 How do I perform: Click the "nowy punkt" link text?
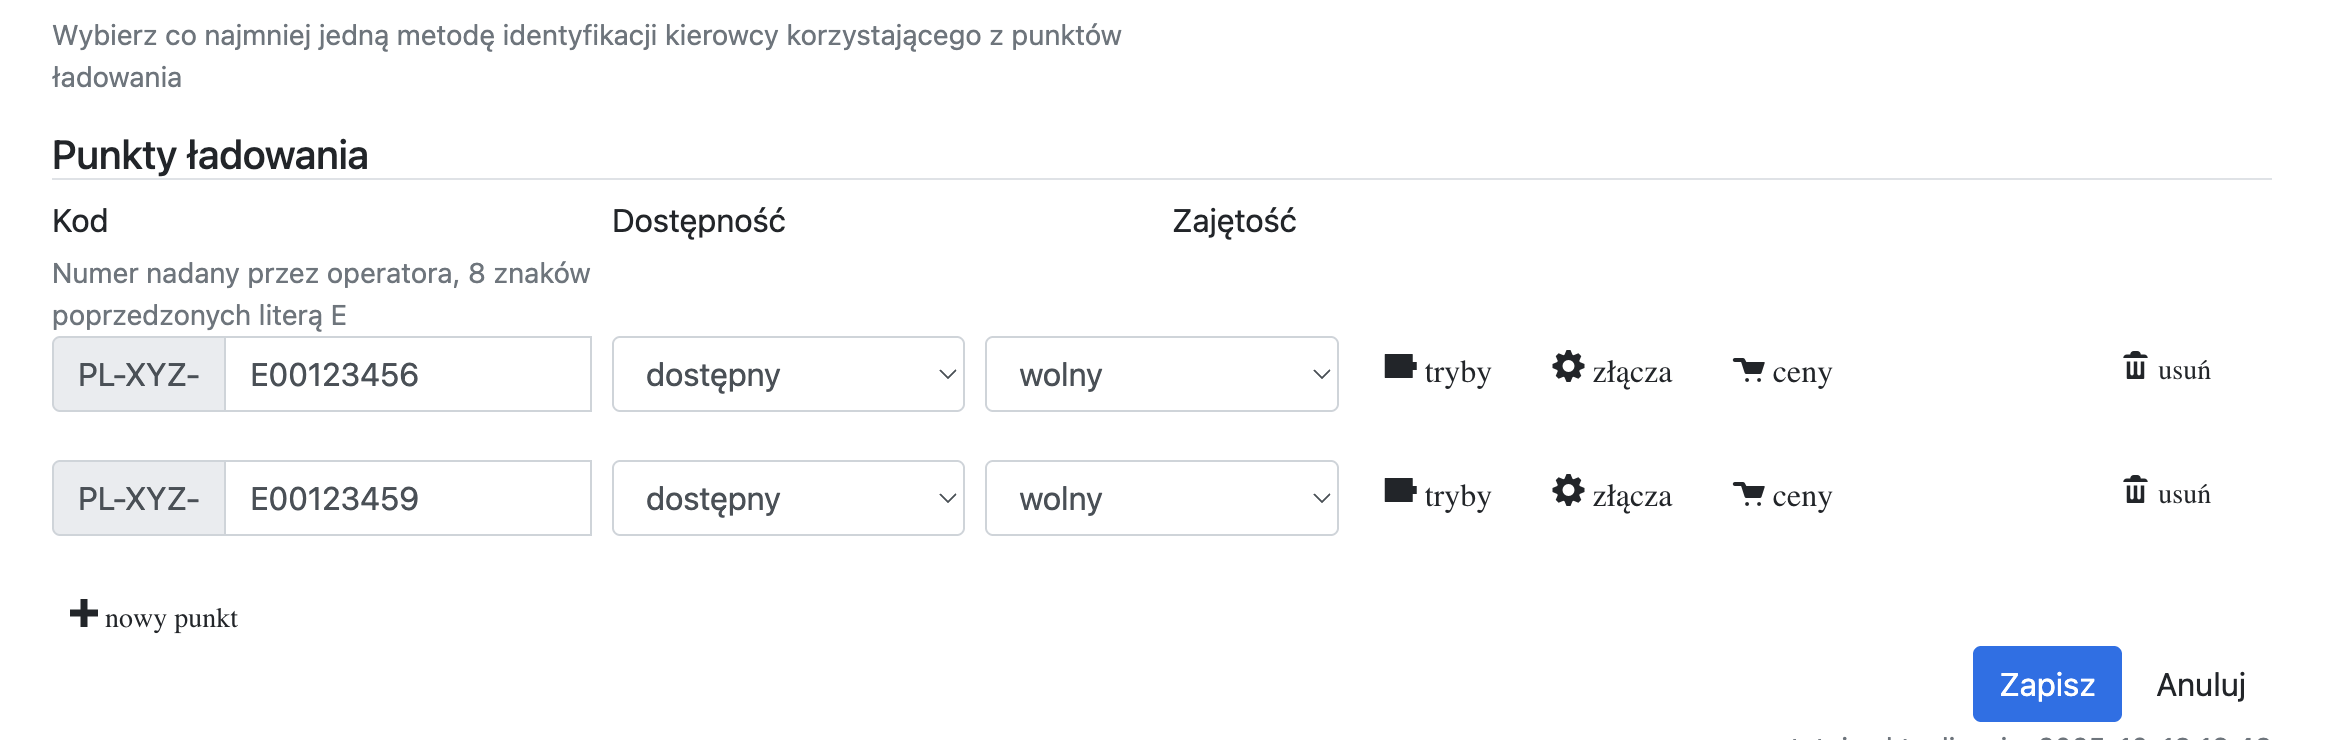click(171, 618)
